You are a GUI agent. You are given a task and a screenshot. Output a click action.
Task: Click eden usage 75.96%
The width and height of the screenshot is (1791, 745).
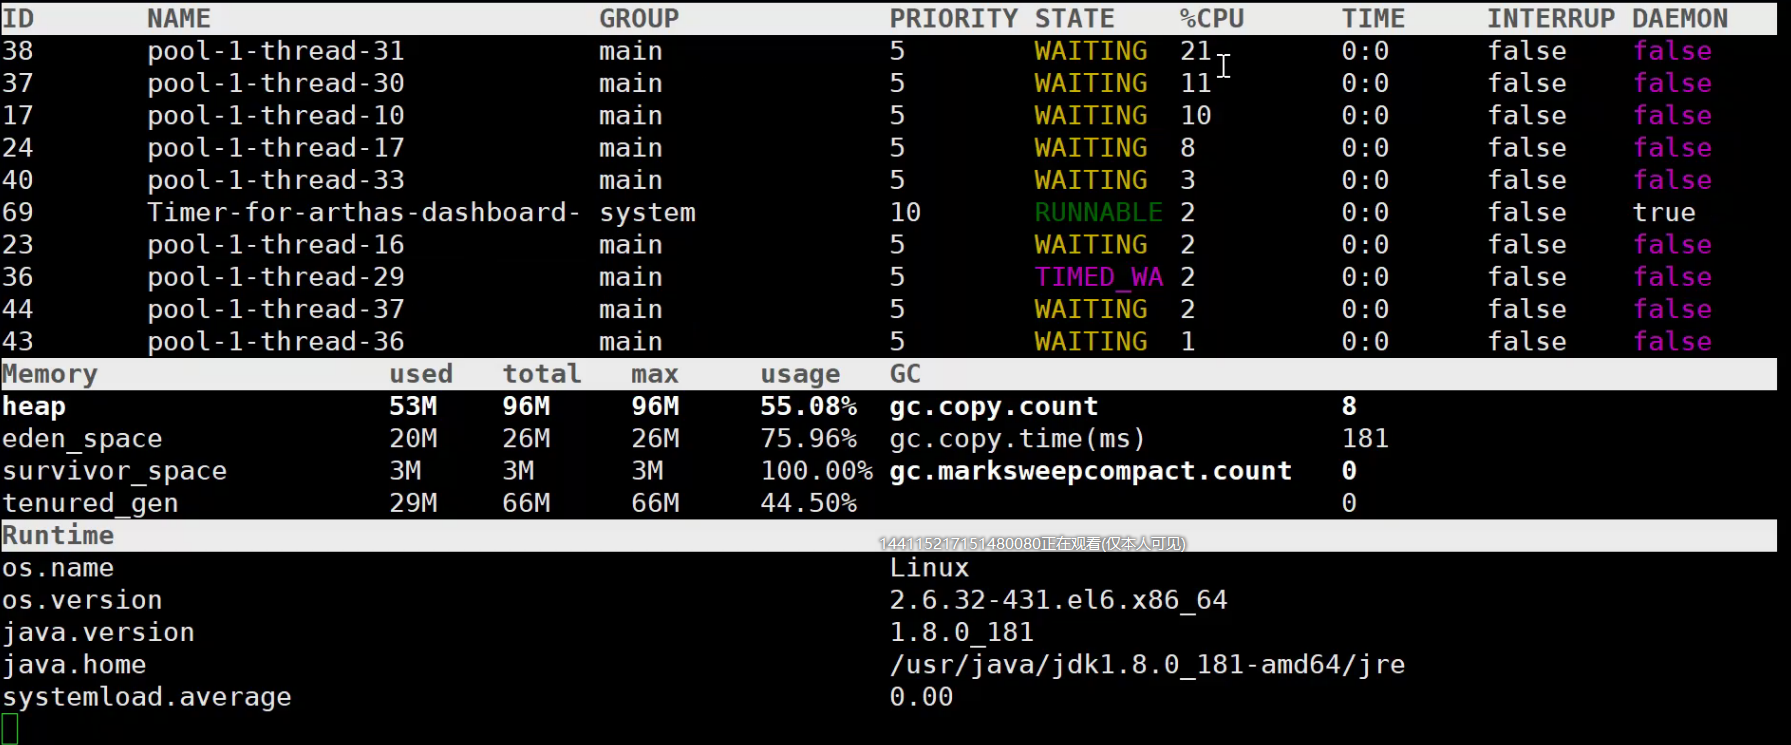(809, 439)
